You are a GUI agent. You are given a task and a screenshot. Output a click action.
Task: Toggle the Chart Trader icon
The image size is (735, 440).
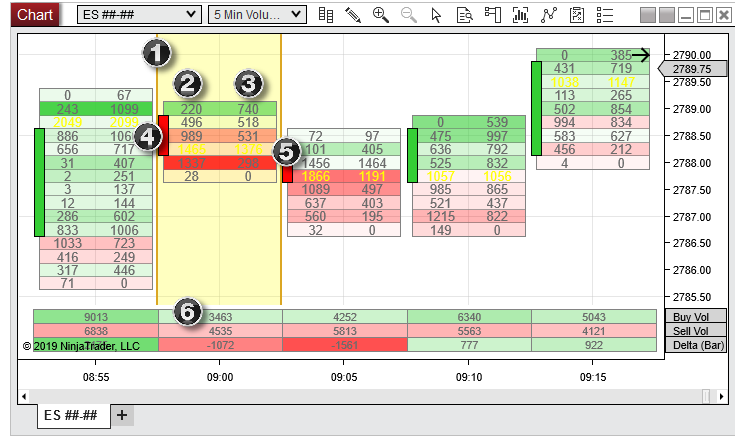(493, 15)
